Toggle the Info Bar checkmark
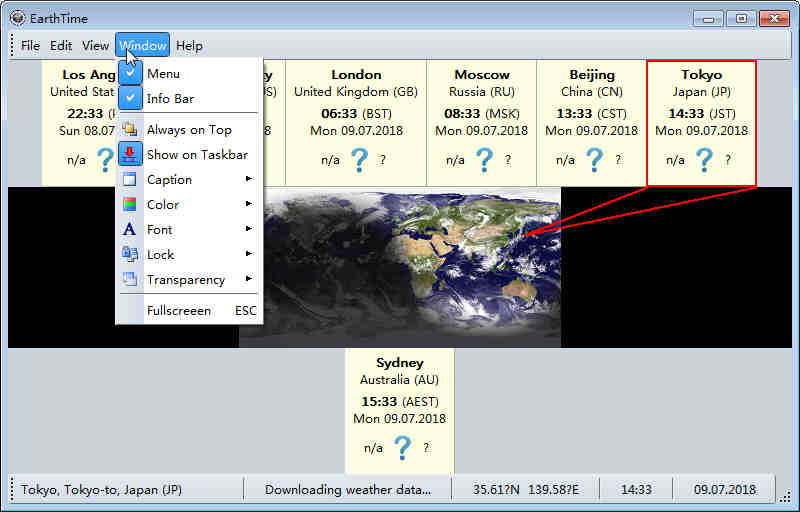This screenshot has height=512, width=800. click(130, 98)
